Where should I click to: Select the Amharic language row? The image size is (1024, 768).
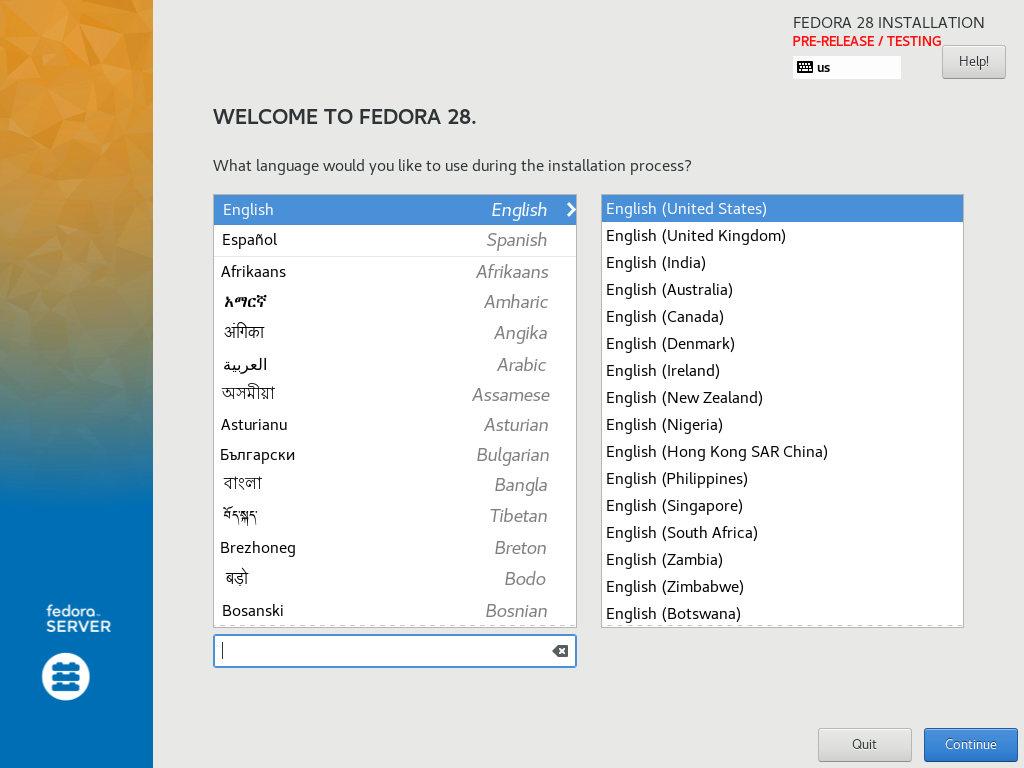394,302
